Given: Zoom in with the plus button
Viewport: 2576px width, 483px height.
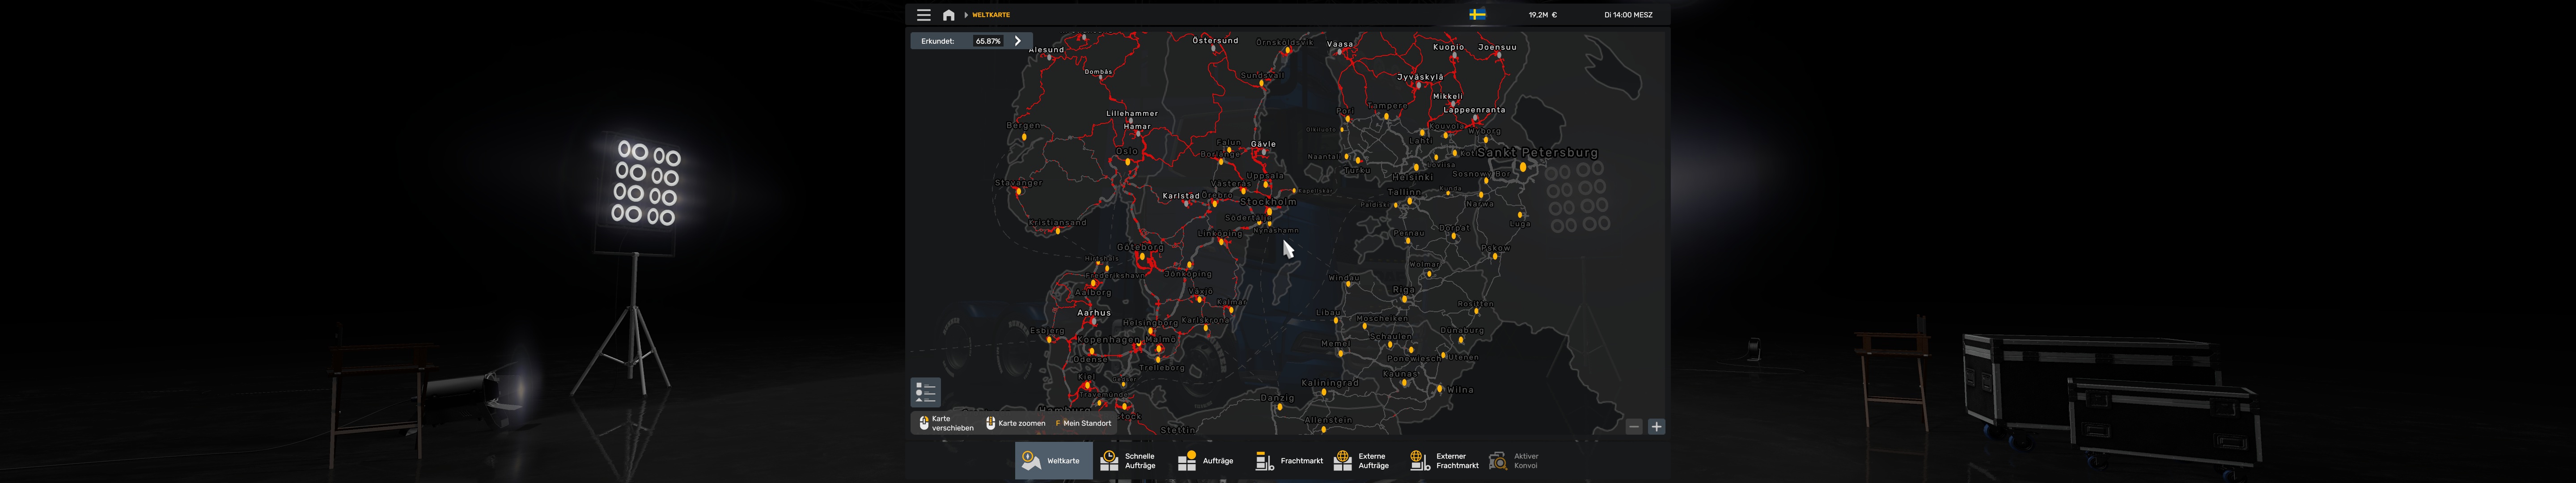Looking at the screenshot, I should coord(1656,427).
